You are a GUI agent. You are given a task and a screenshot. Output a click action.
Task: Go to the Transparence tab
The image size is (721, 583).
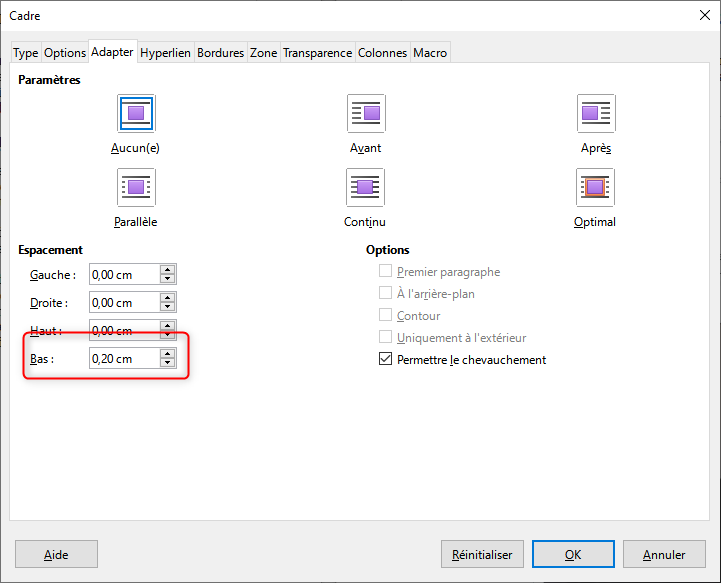[317, 53]
